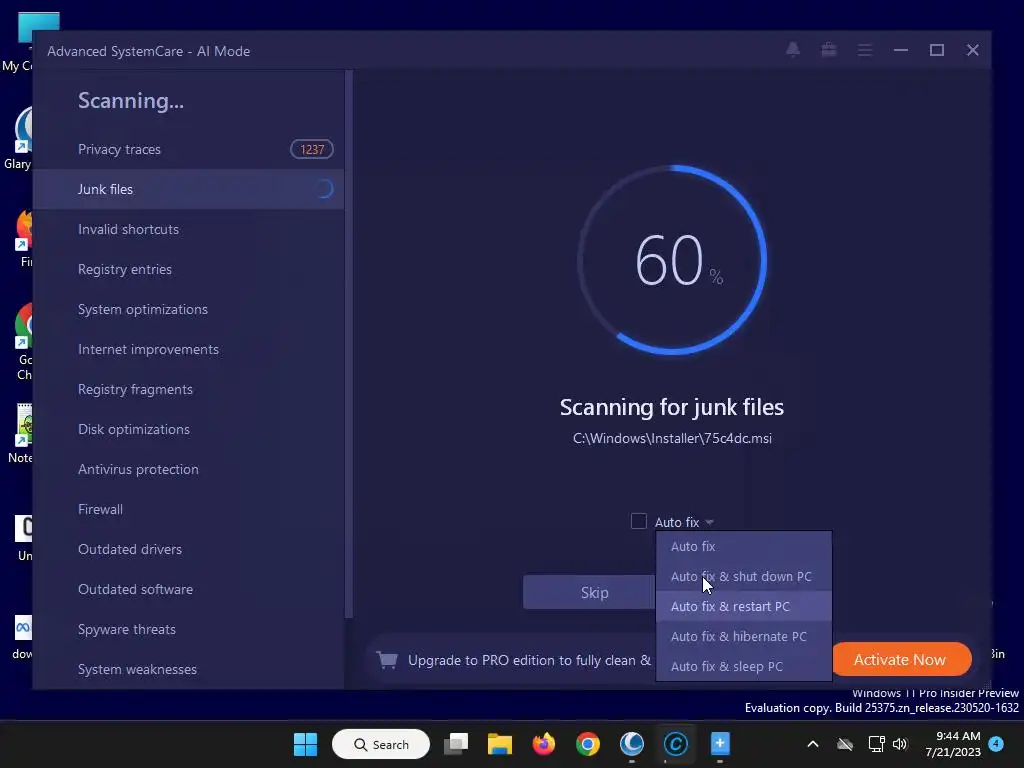Screen dimensions: 1024x768
Task: Select Outdated drivers item
Action: (x=189, y=549)
